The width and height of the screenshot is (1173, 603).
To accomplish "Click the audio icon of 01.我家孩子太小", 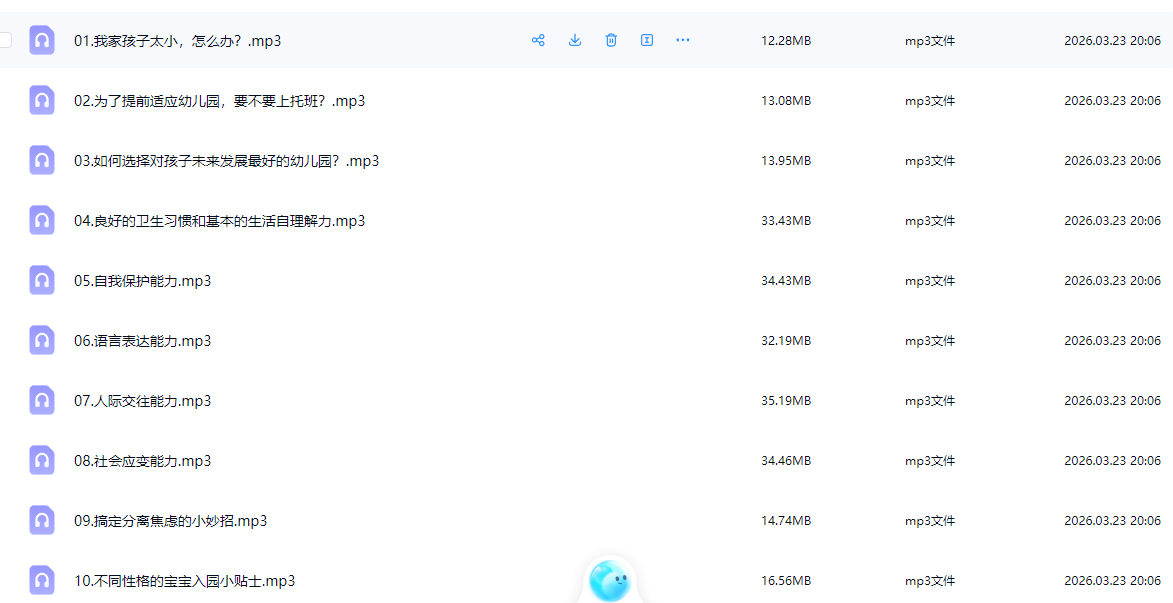I will click(x=42, y=40).
